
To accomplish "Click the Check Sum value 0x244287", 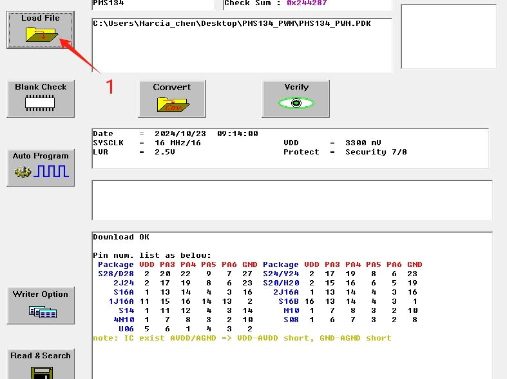I will (x=307, y=3).
